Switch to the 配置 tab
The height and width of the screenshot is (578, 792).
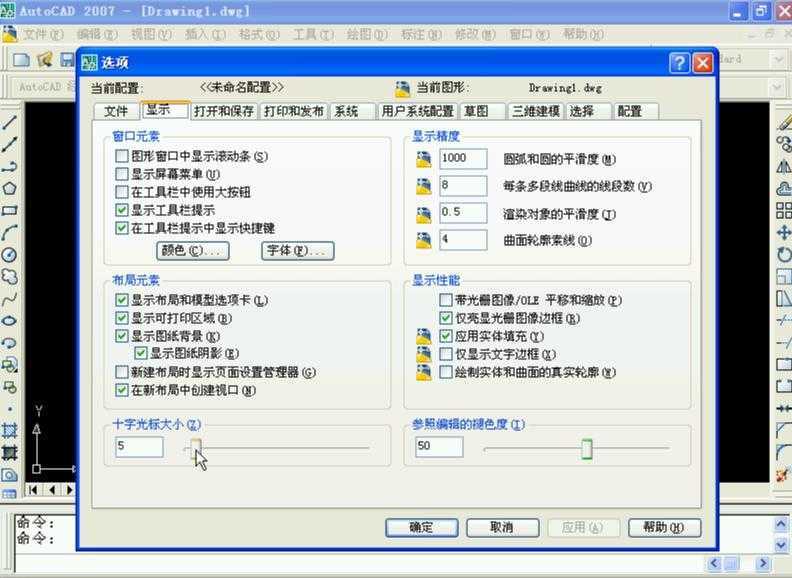636,111
